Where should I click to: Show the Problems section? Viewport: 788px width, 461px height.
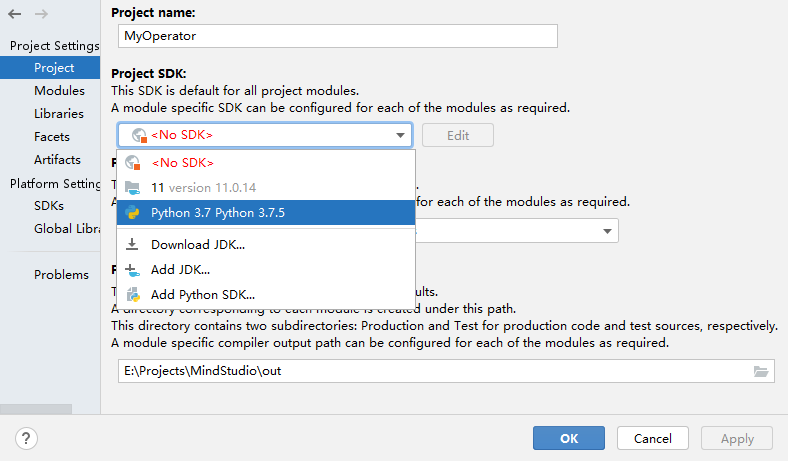61,275
